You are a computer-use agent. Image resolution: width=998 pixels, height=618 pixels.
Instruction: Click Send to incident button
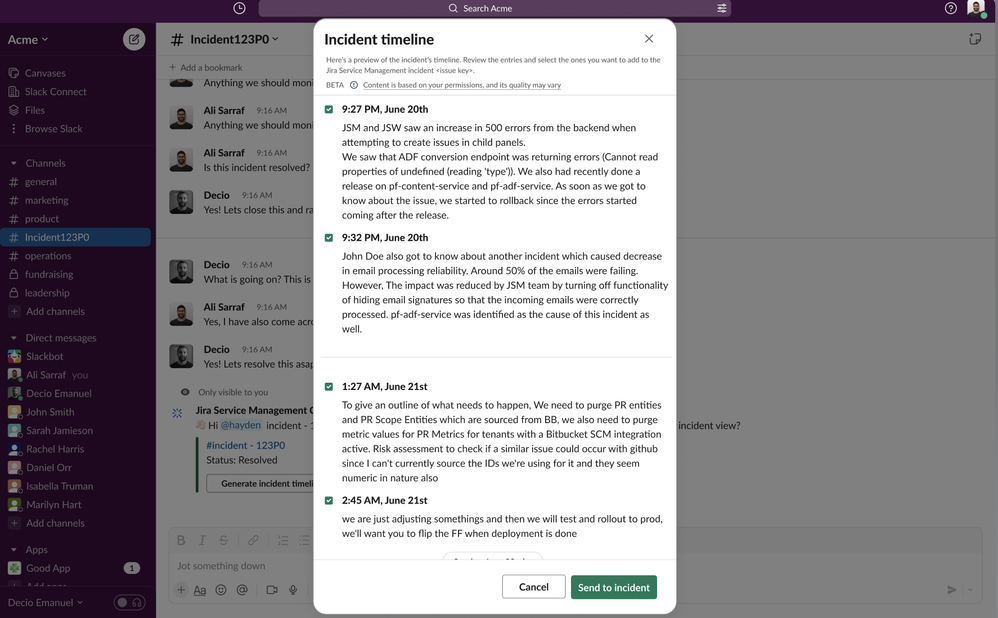tap(614, 587)
